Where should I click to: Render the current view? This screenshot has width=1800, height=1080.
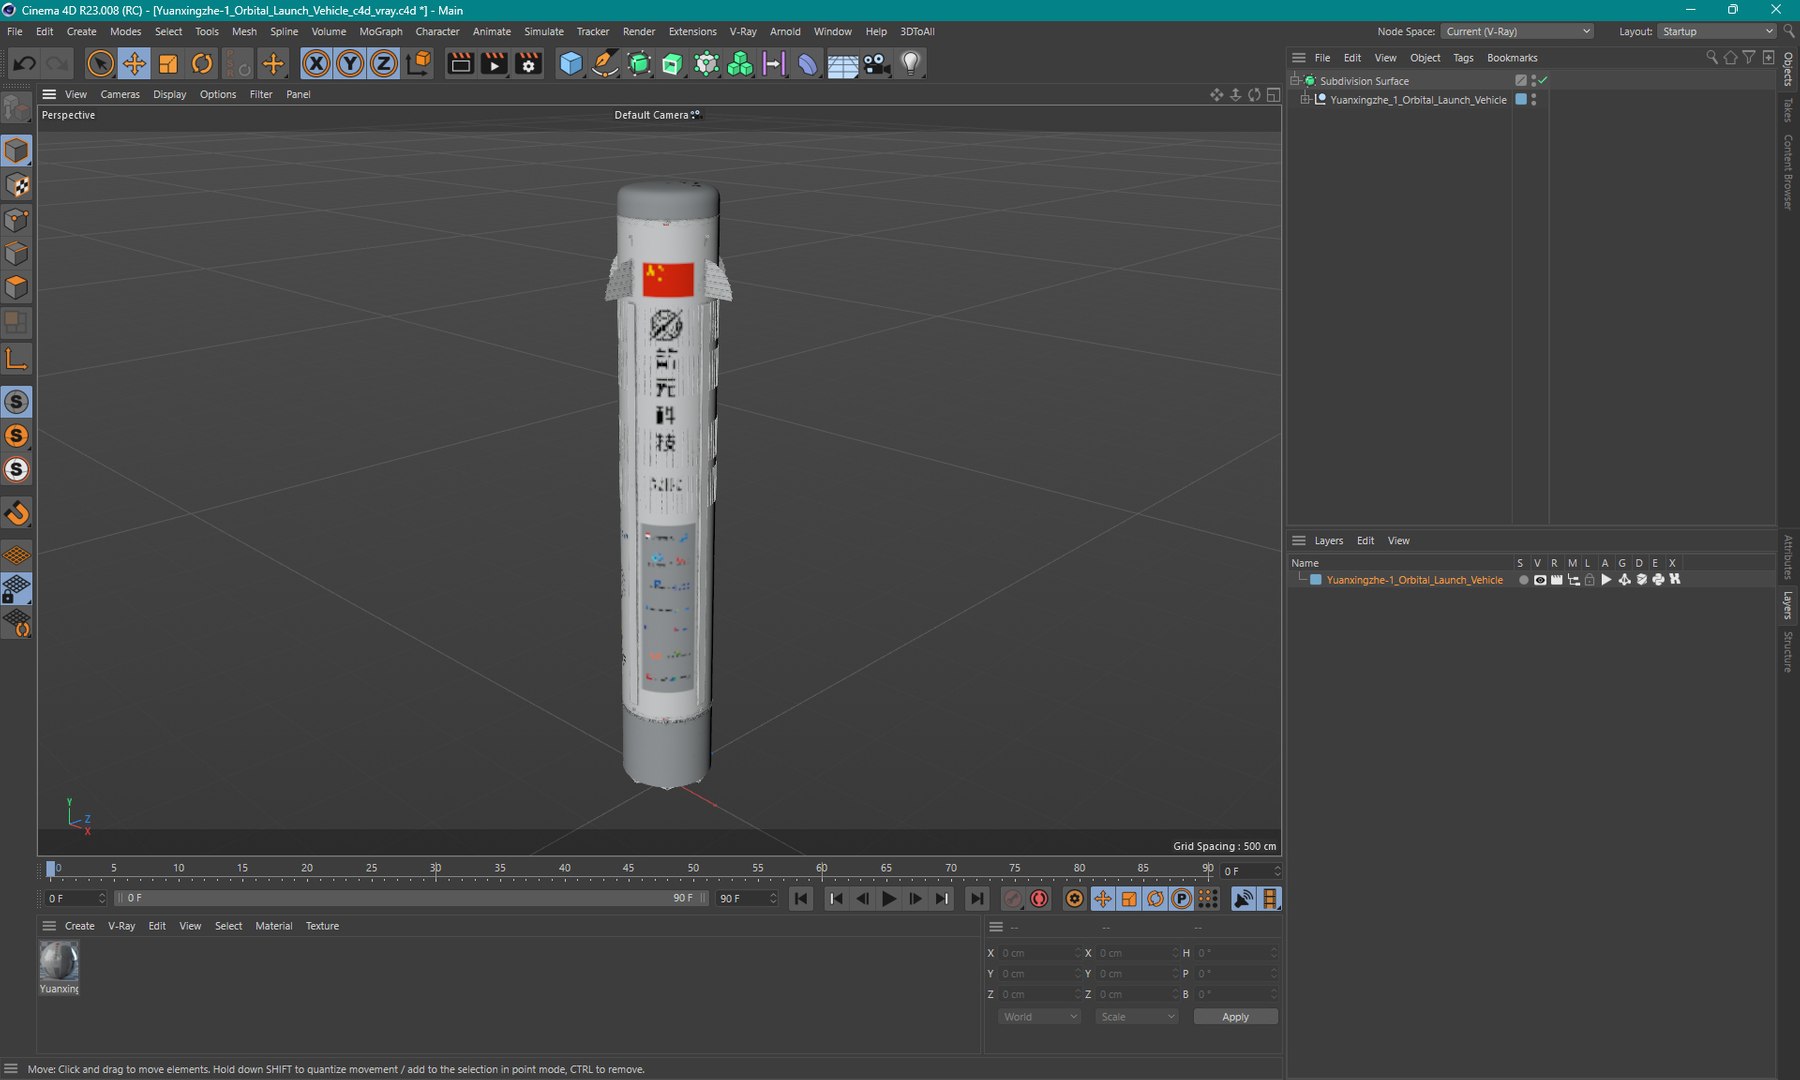pyautogui.click(x=460, y=64)
